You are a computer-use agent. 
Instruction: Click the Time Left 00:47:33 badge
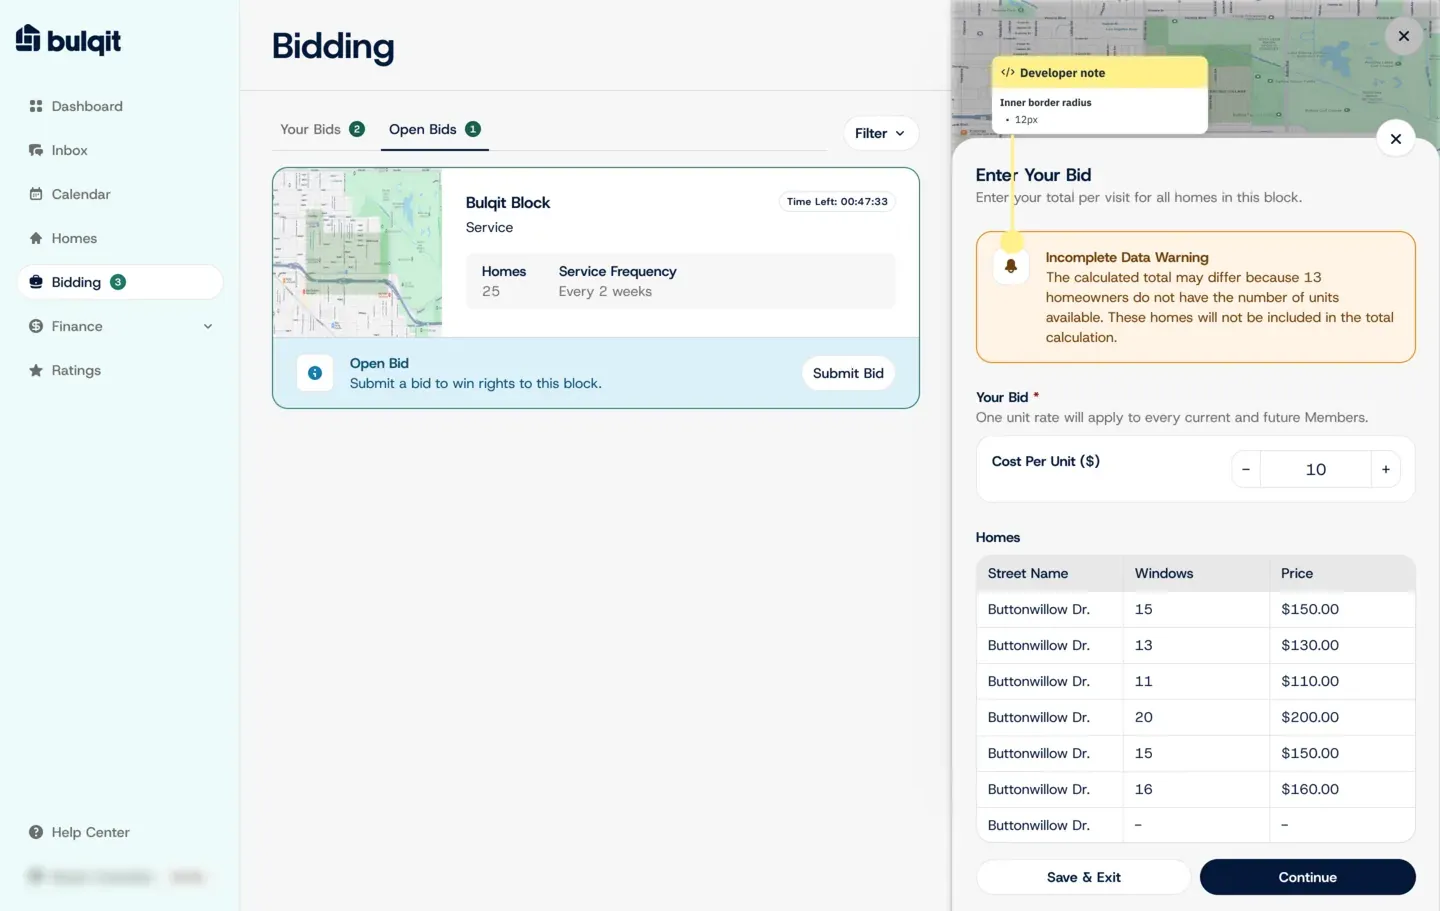click(x=837, y=201)
